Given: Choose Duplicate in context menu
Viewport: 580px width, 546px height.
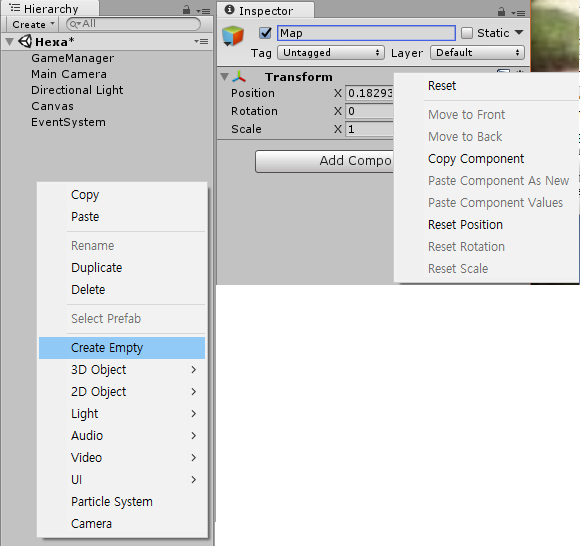Looking at the screenshot, I should pos(122,267).
